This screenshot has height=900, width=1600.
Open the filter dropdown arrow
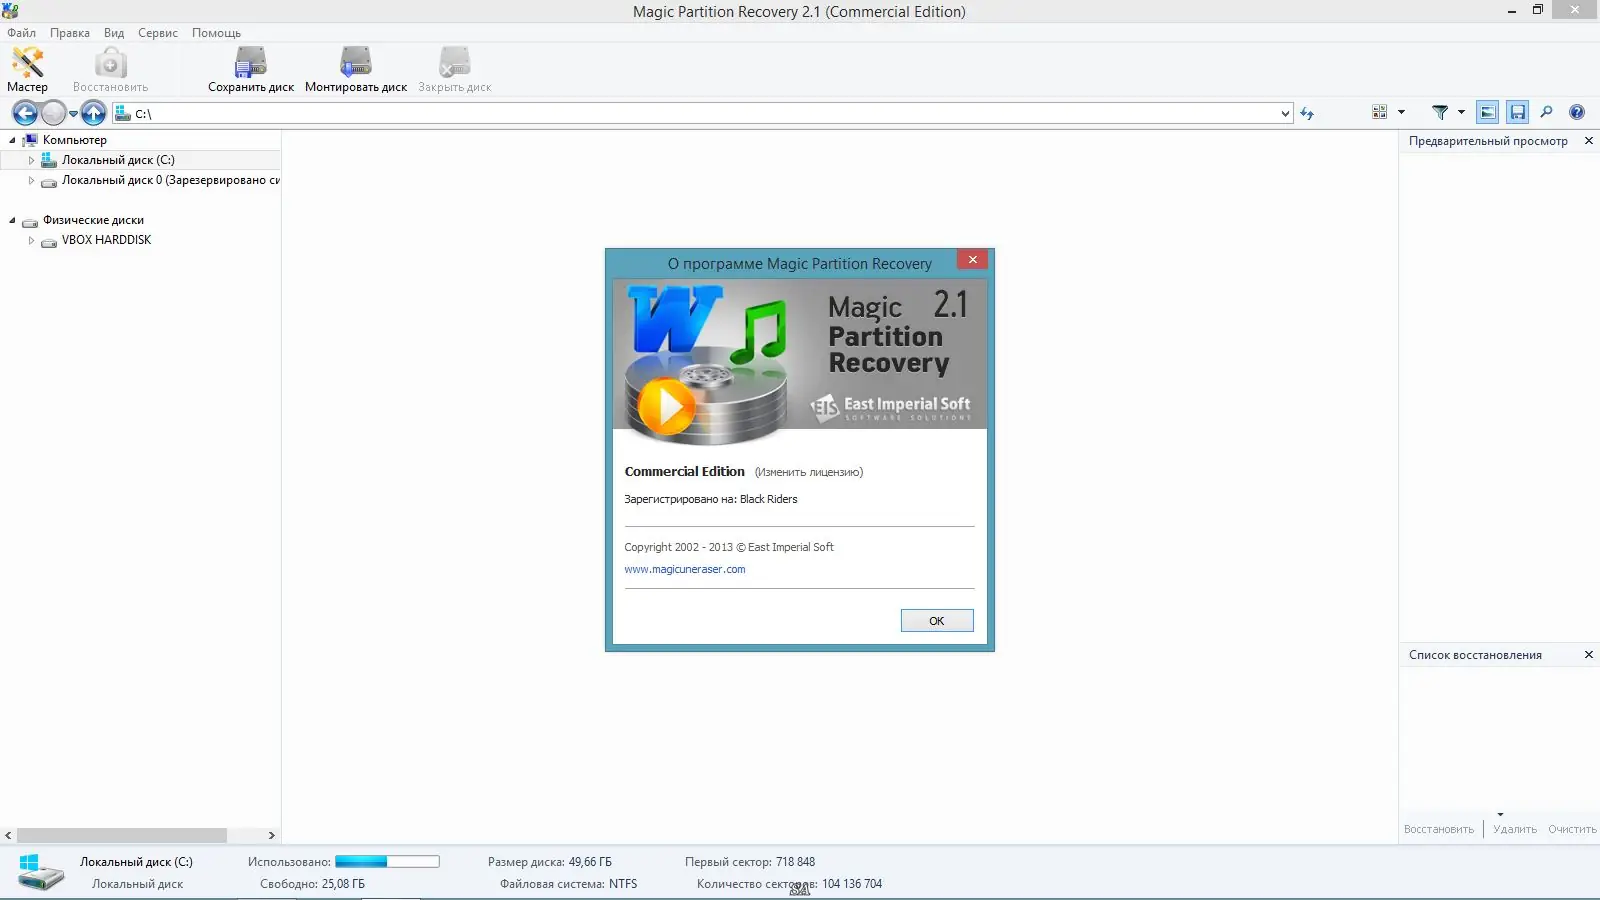coord(1461,112)
